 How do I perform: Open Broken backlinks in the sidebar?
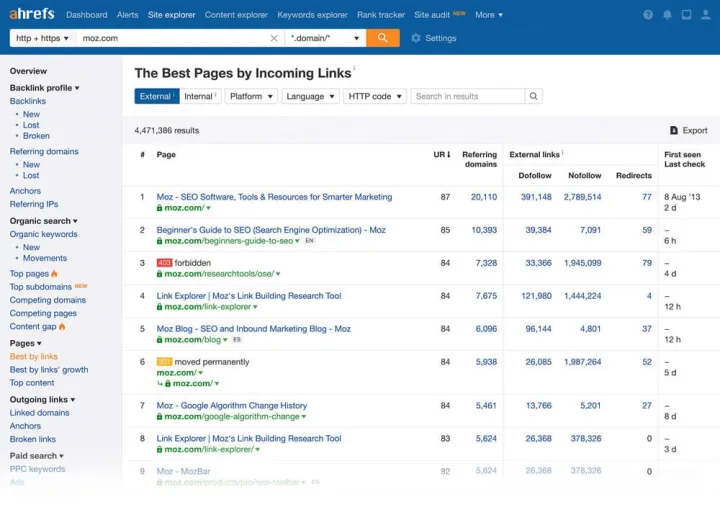pos(36,136)
